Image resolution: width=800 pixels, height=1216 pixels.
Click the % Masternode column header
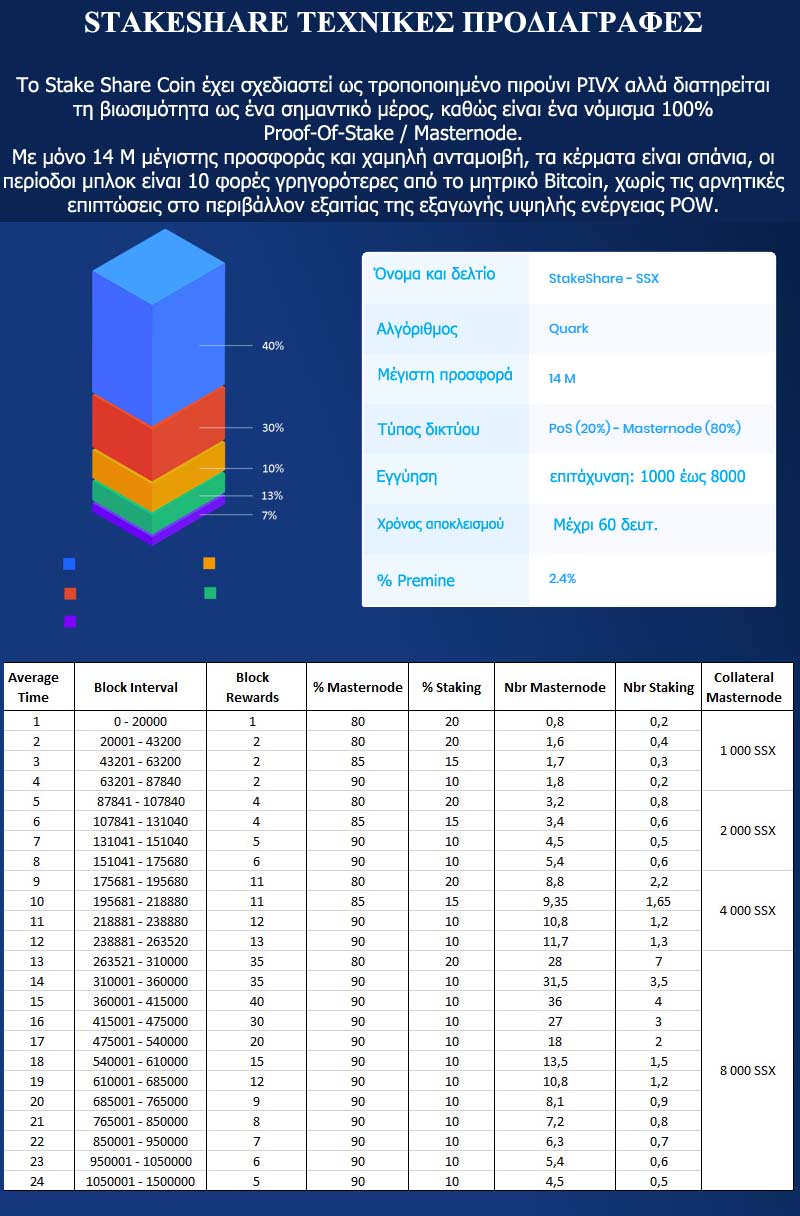click(358, 687)
